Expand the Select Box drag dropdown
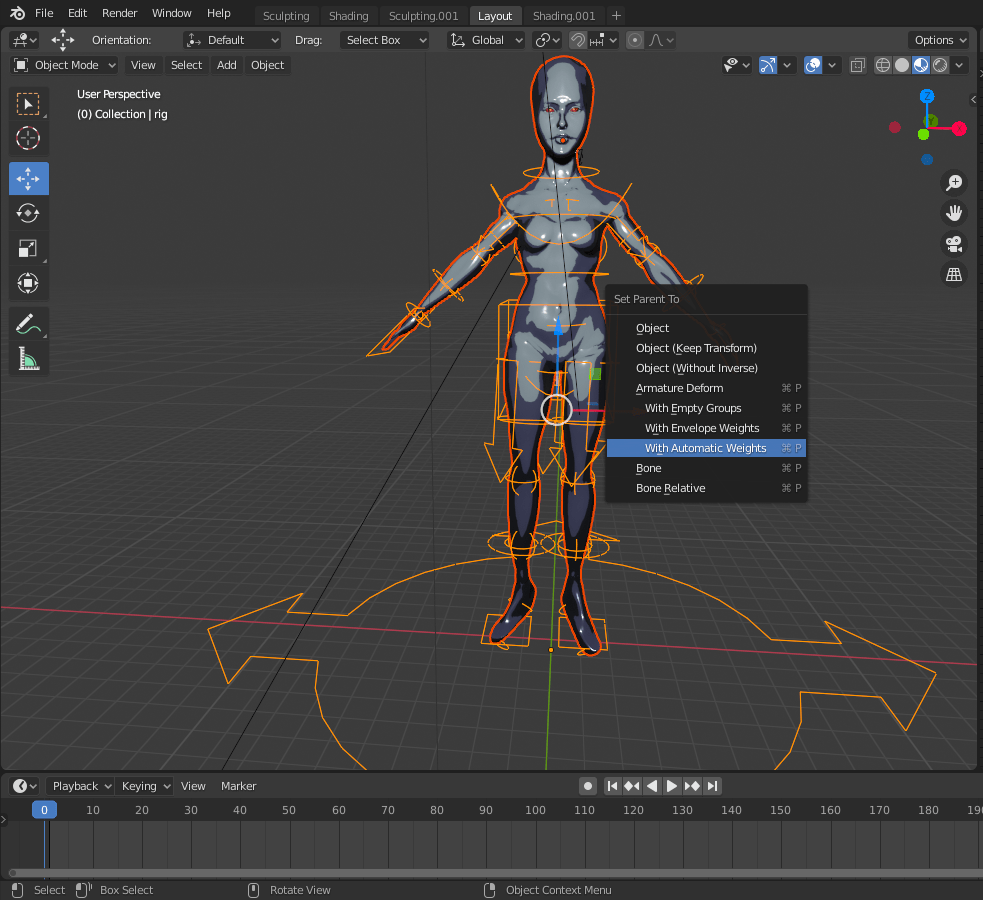This screenshot has width=983, height=900. point(385,40)
